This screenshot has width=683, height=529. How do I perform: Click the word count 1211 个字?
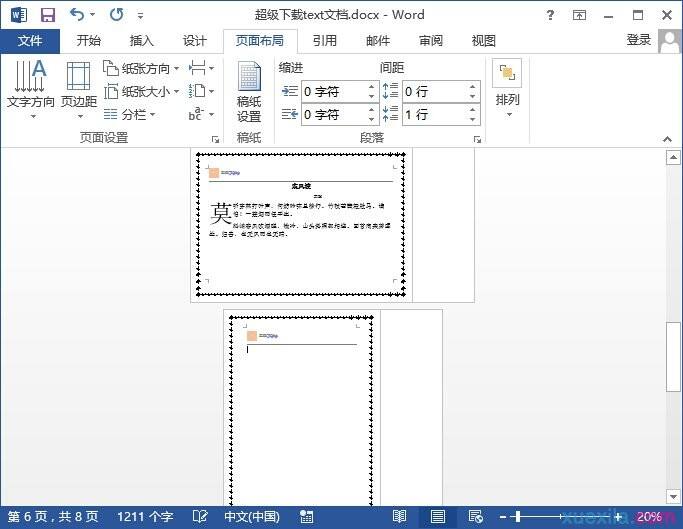click(145, 517)
